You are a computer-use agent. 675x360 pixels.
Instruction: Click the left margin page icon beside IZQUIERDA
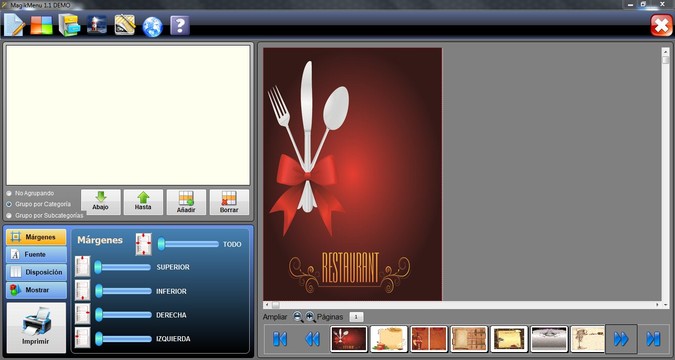[x=82, y=338]
